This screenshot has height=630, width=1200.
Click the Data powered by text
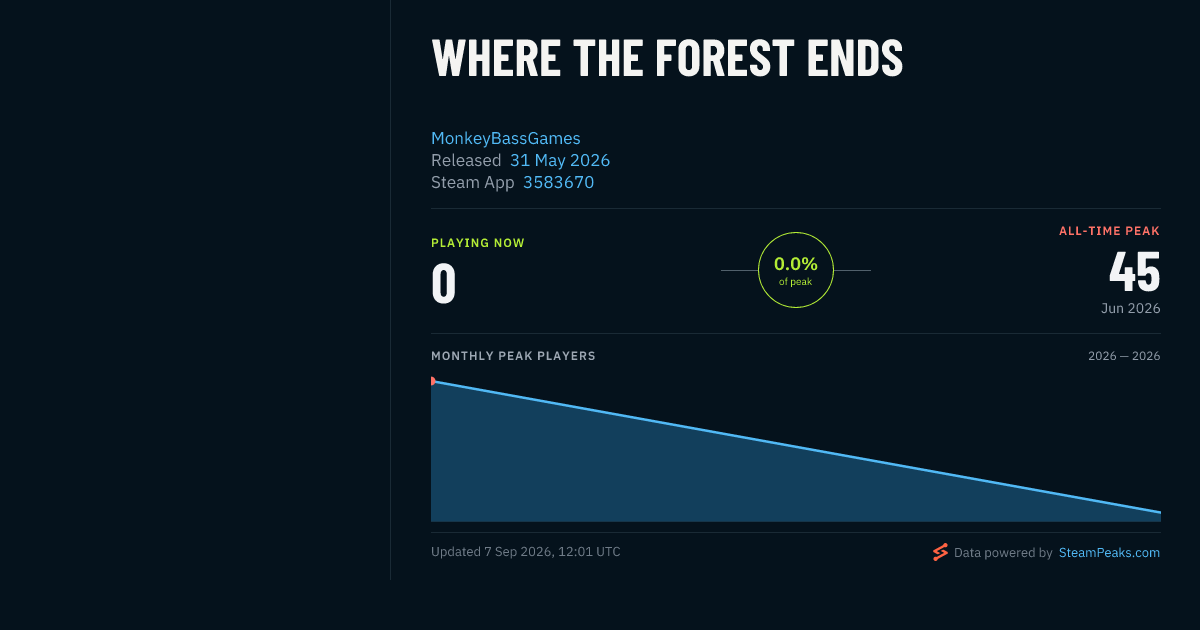[1003, 552]
